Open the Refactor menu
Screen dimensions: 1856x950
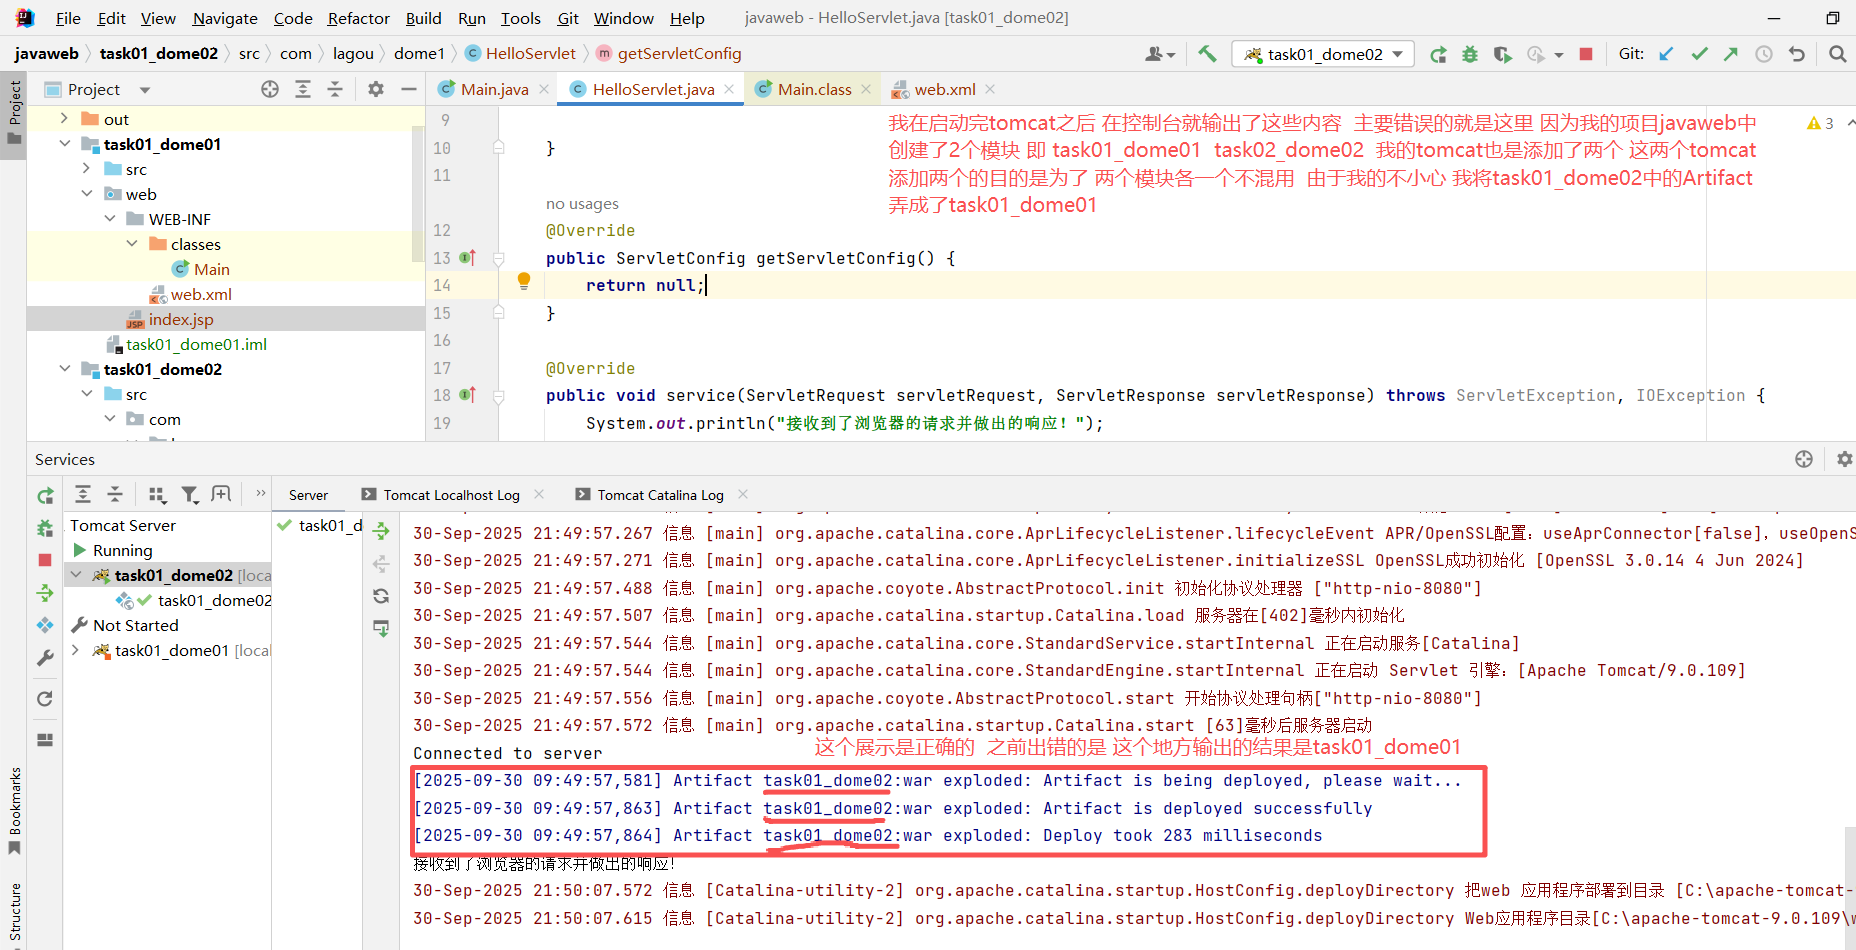pos(358,18)
